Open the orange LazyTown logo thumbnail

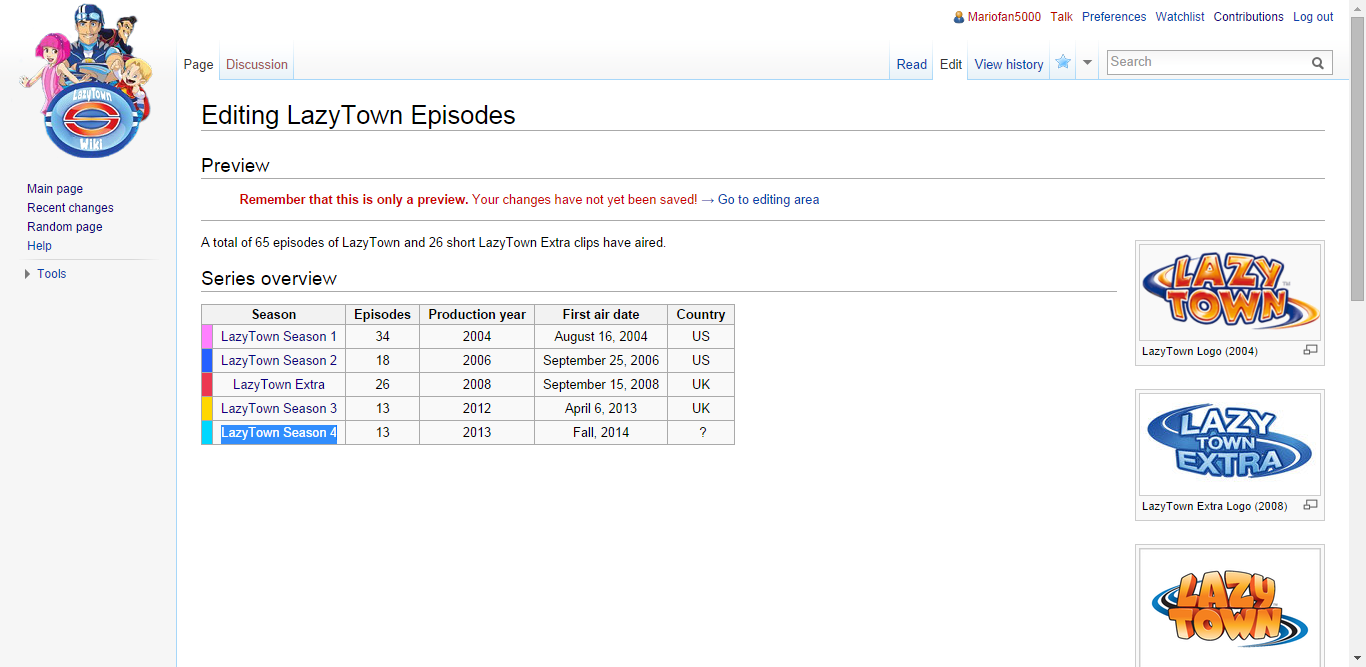tap(1230, 608)
